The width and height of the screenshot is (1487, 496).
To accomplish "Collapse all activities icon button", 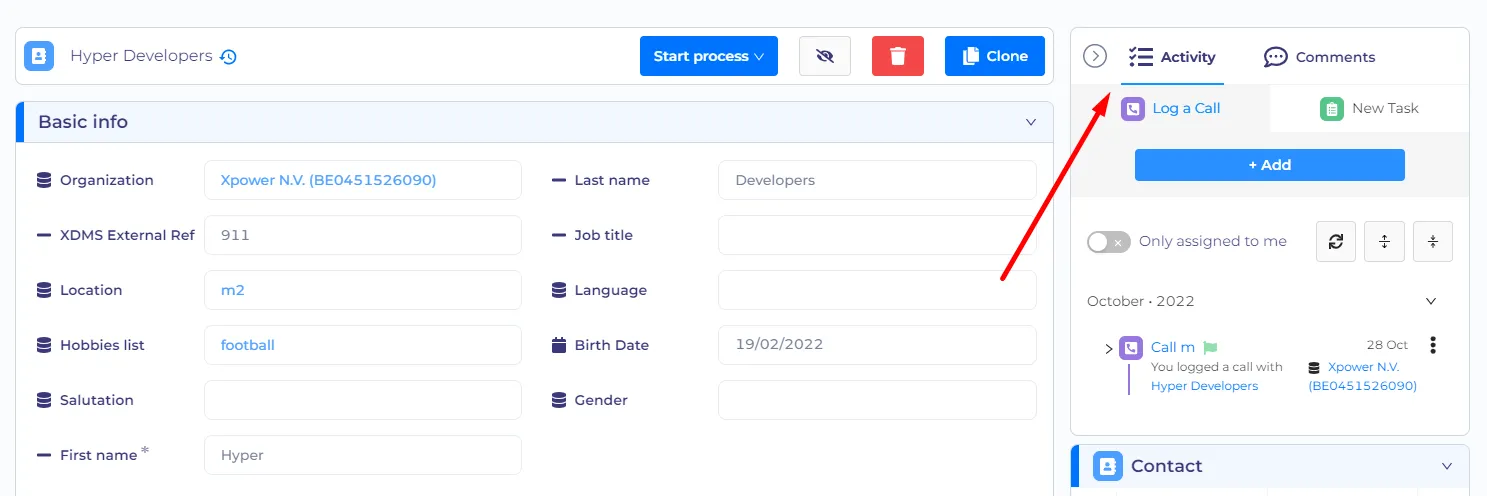I will [x=1433, y=241].
